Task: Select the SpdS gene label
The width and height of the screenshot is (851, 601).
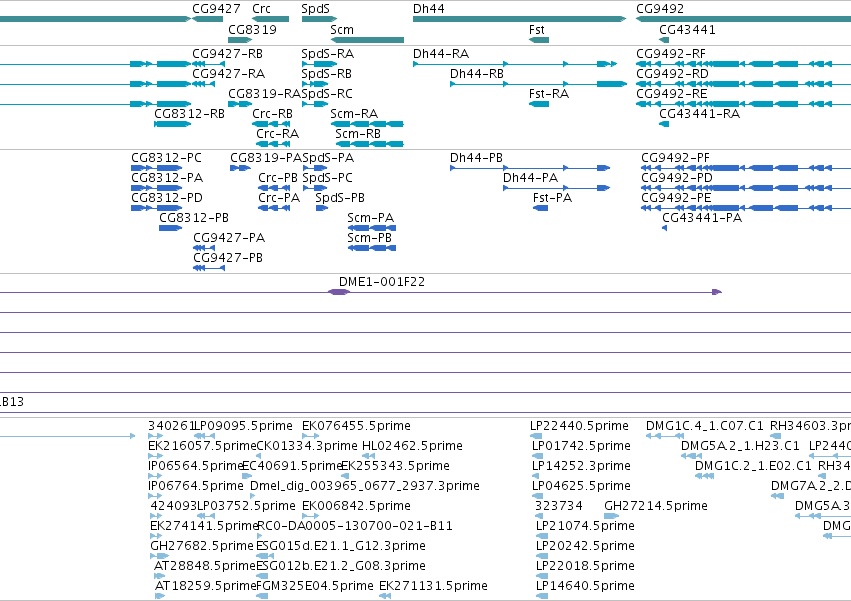Action: (x=315, y=9)
